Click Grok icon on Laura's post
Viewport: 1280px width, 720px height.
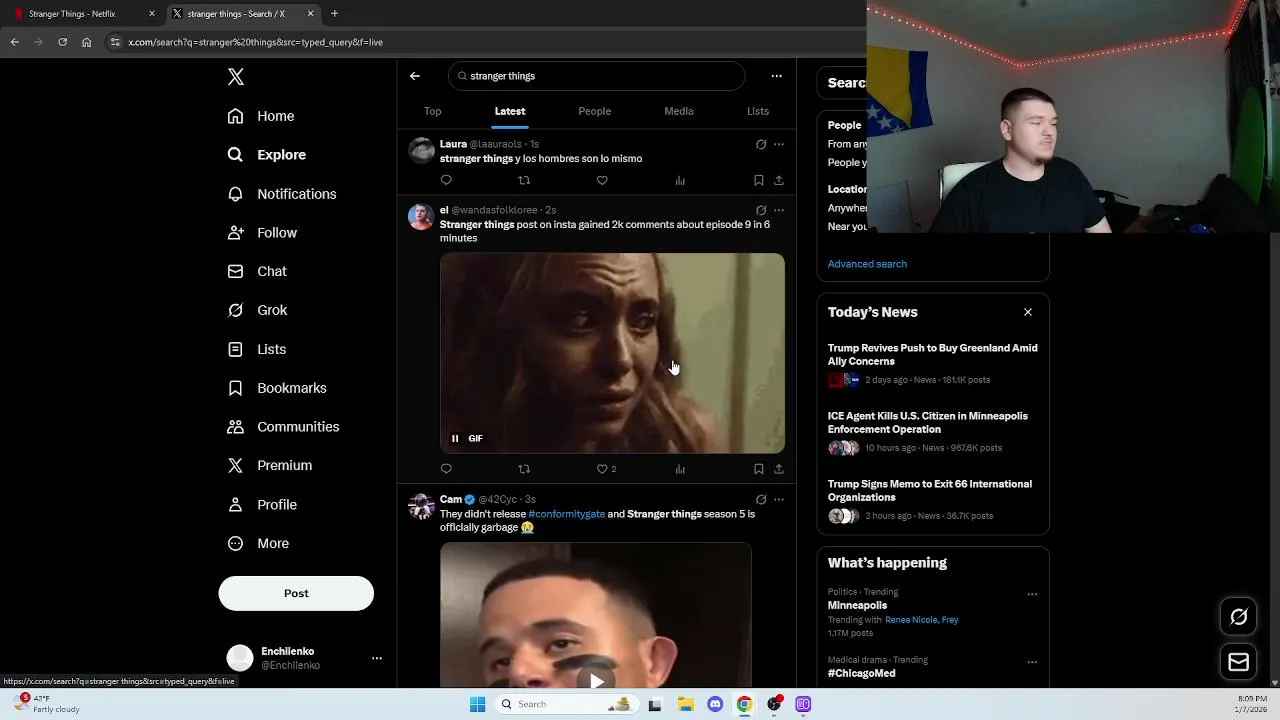coord(761,144)
